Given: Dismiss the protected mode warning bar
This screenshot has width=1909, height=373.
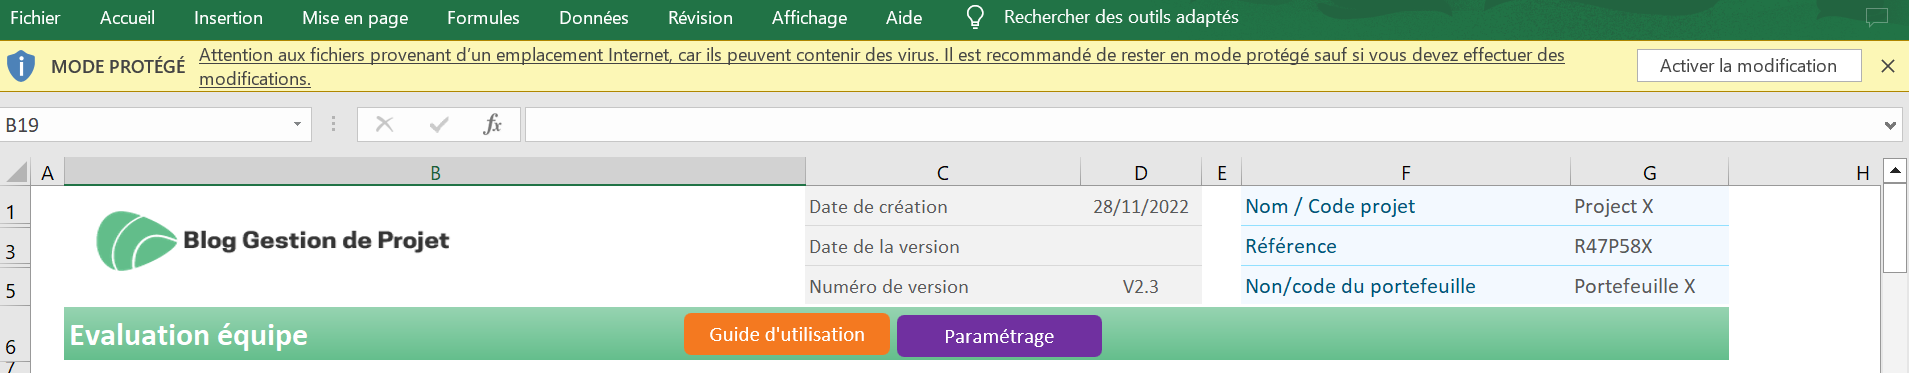Looking at the screenshot, I should point(1888,66).
